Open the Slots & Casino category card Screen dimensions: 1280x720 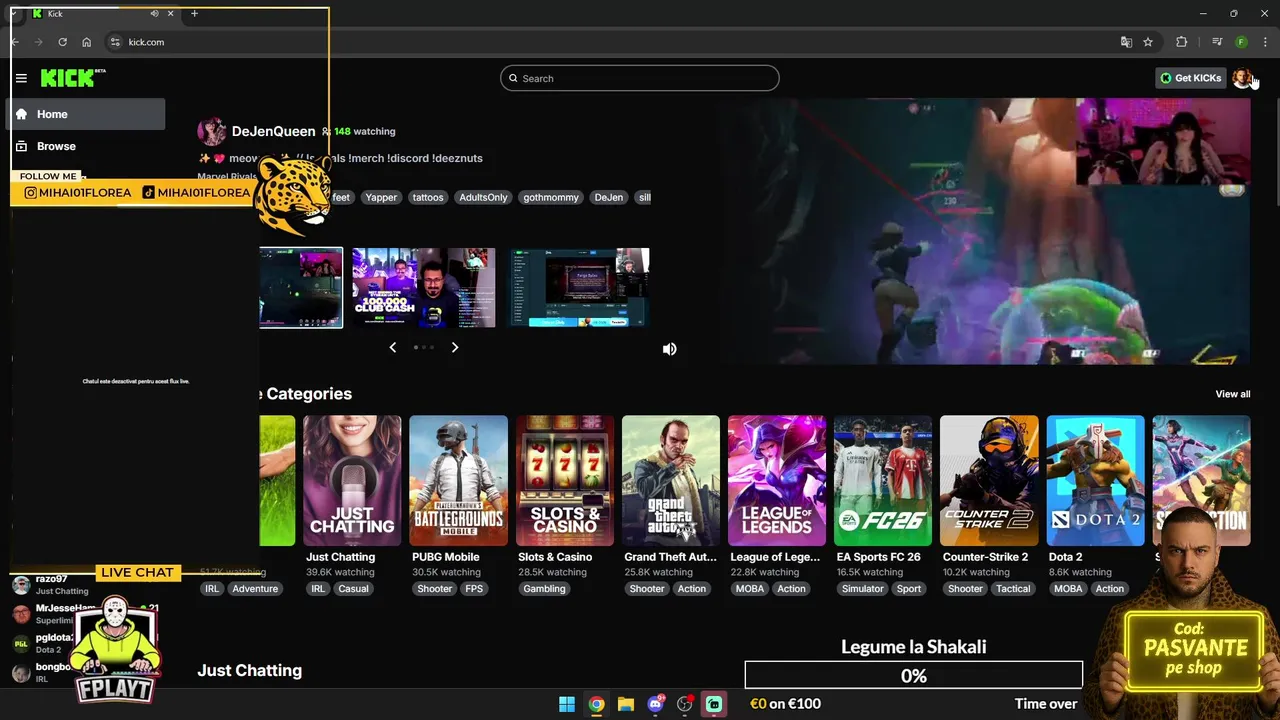click(565, 481)
